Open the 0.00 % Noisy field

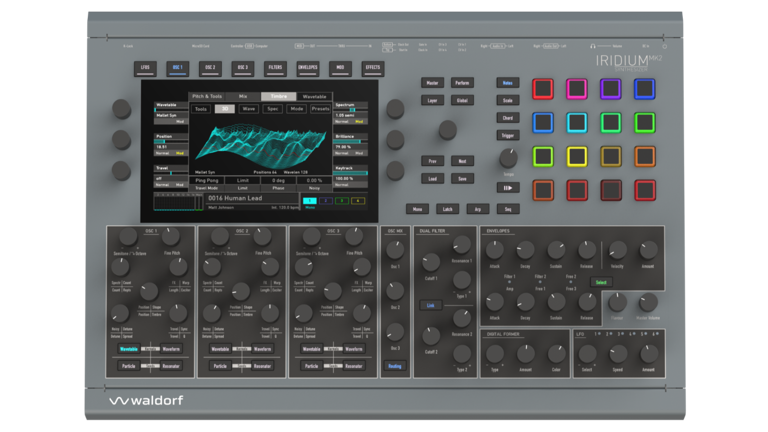(314, 181)
